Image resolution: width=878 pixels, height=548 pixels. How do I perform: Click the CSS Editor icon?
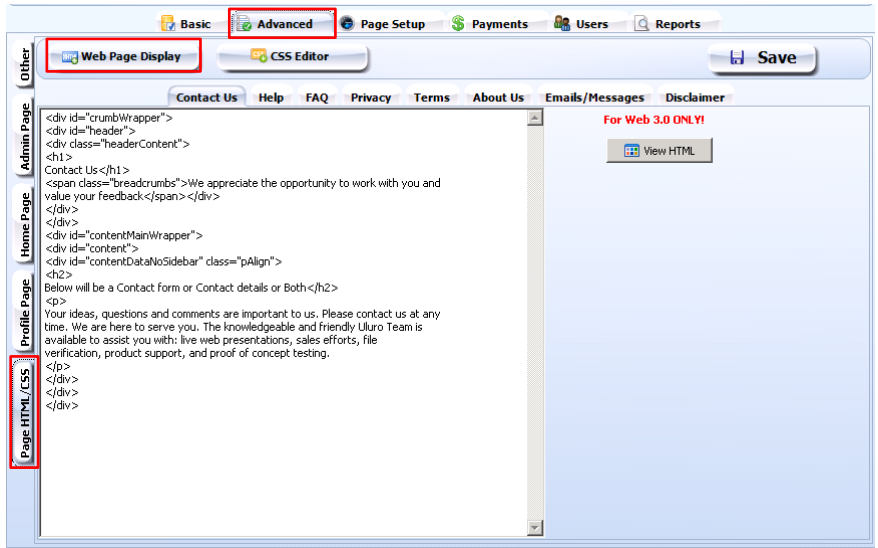click(x=259, y=55)
